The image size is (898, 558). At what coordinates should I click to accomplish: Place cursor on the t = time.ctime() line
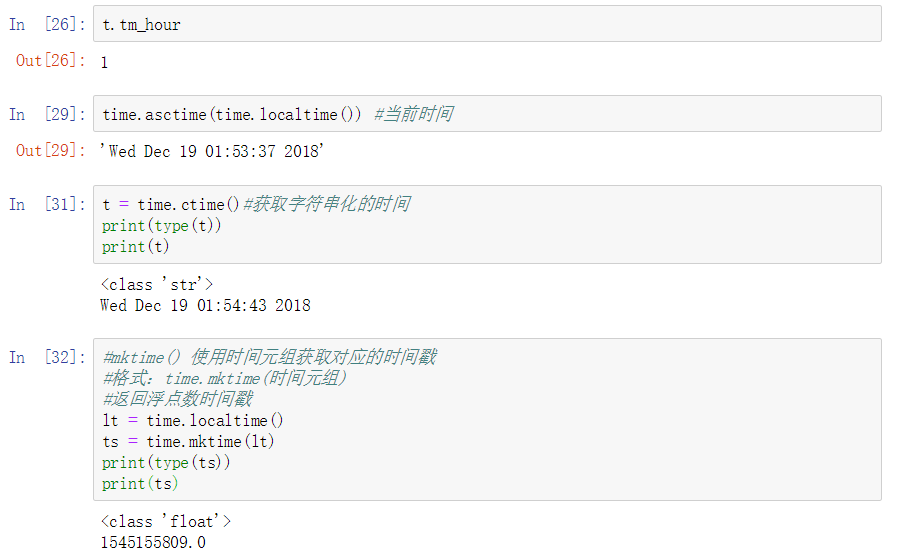click(171, 204)
